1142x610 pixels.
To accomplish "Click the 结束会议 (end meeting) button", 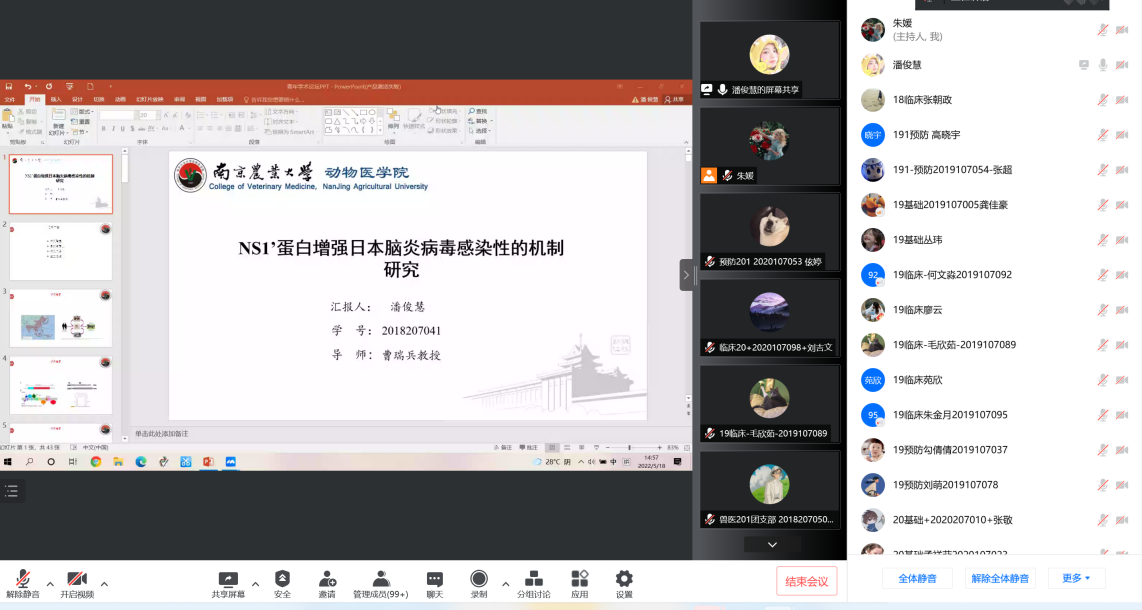I will point(806,581).
